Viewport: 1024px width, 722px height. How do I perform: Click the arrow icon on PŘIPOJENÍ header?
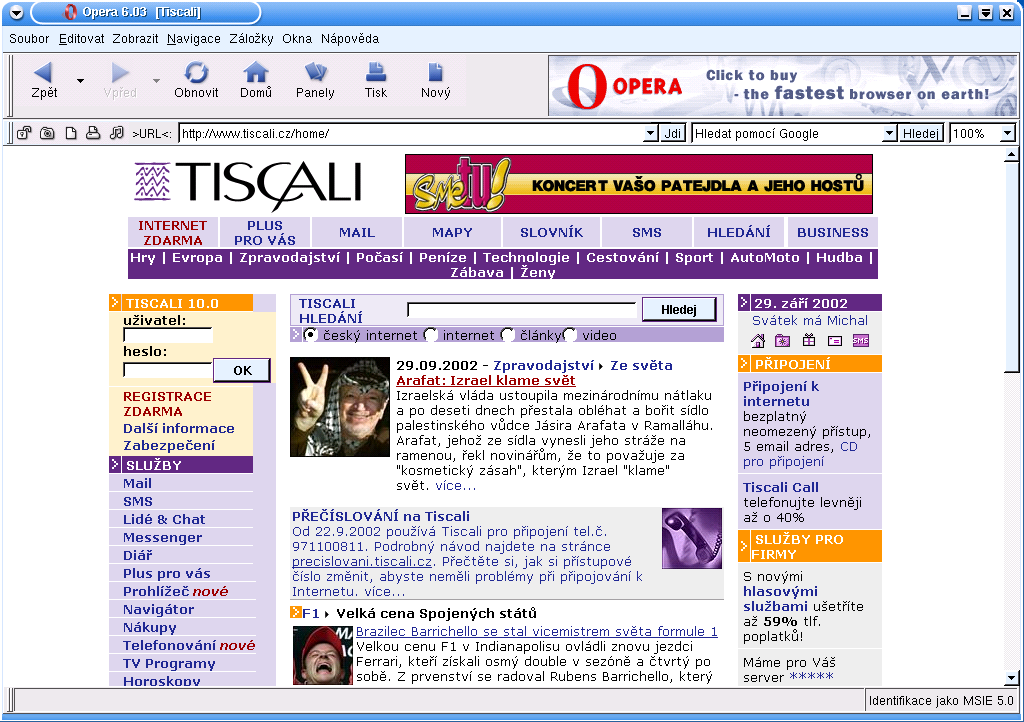(x=743, y=363)
